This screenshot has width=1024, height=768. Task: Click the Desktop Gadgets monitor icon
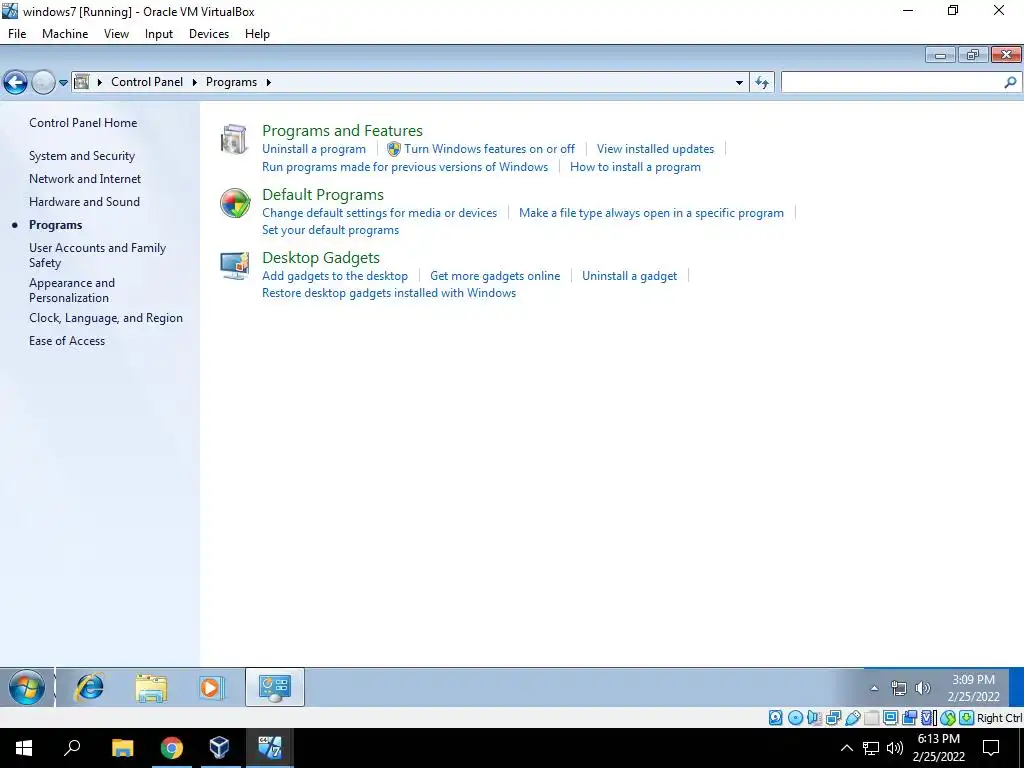click(234, 266)
